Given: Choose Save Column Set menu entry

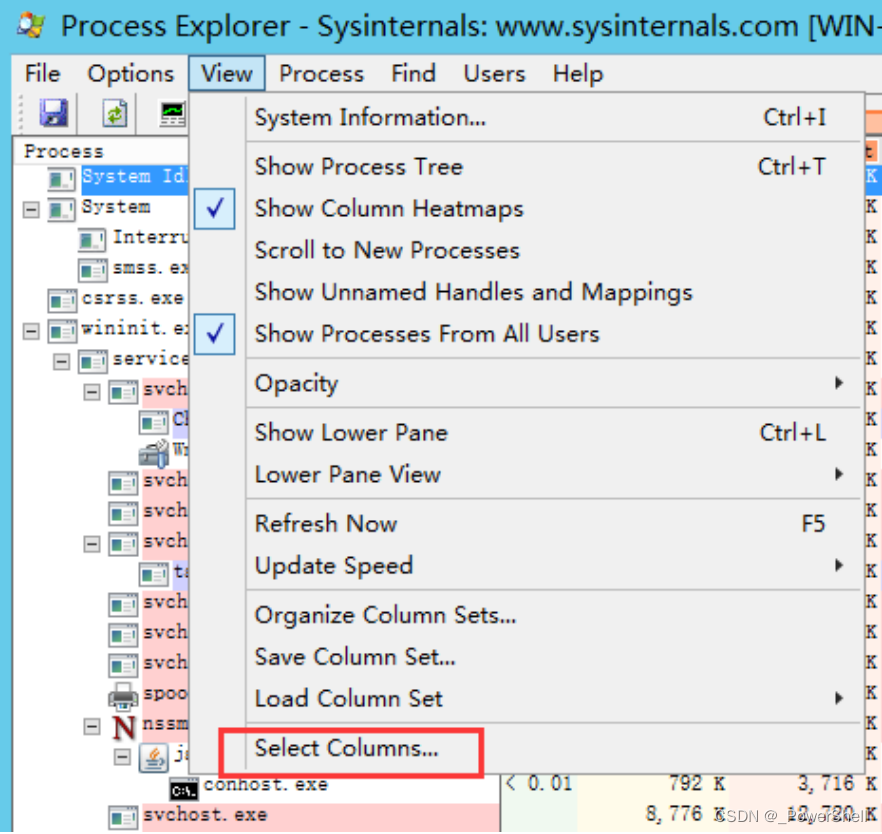Looking at the screenshot, I should click(526, 657).
